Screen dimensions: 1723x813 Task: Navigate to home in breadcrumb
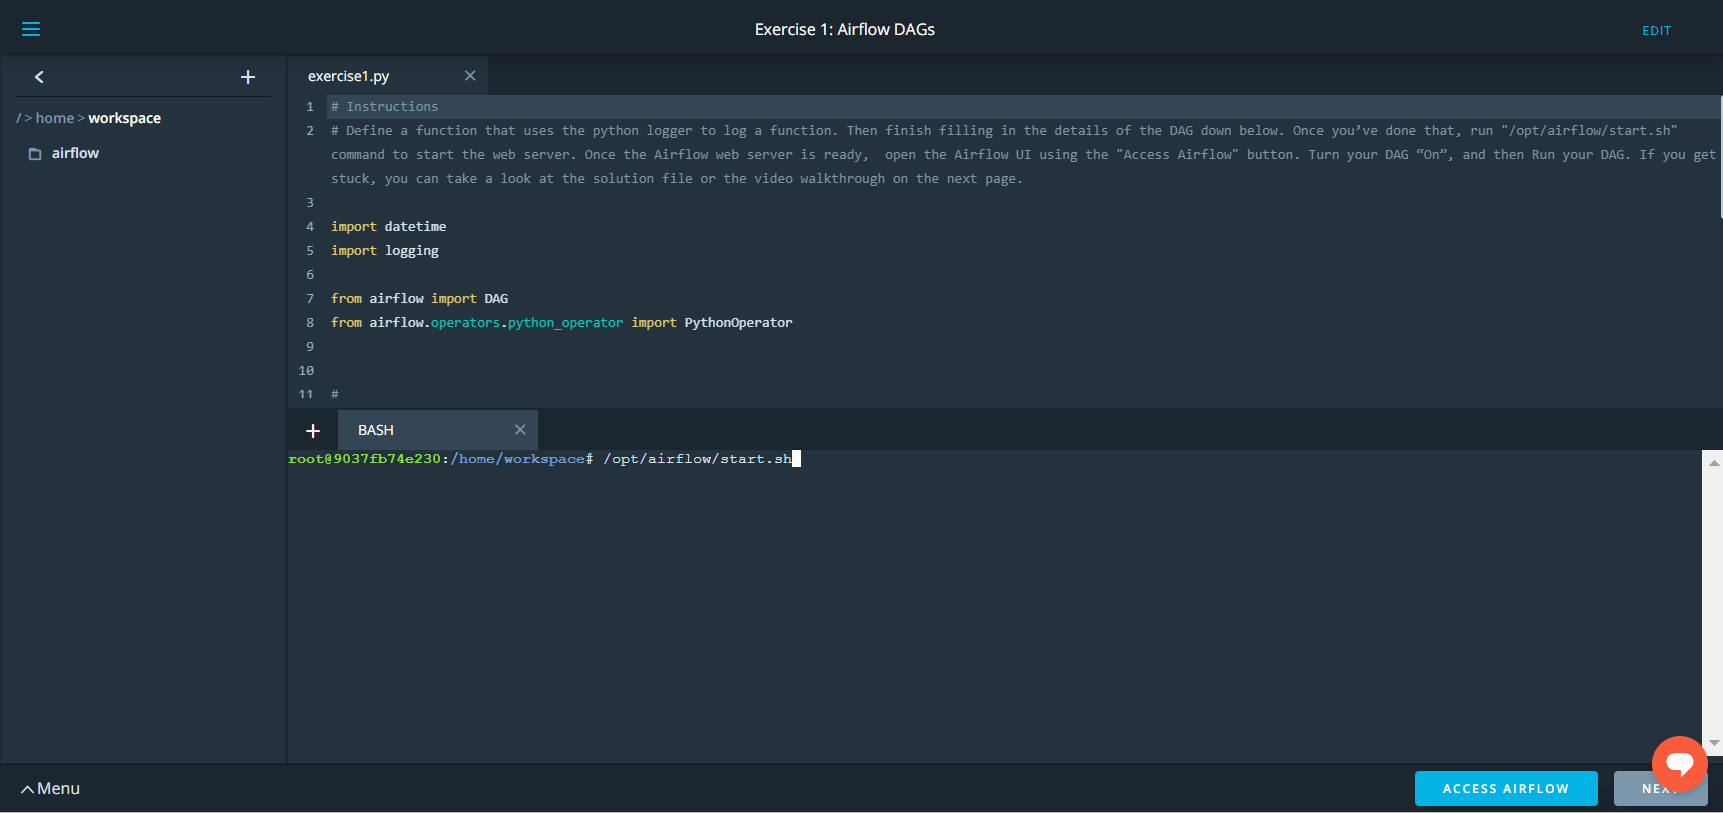(x=55, y=118)
